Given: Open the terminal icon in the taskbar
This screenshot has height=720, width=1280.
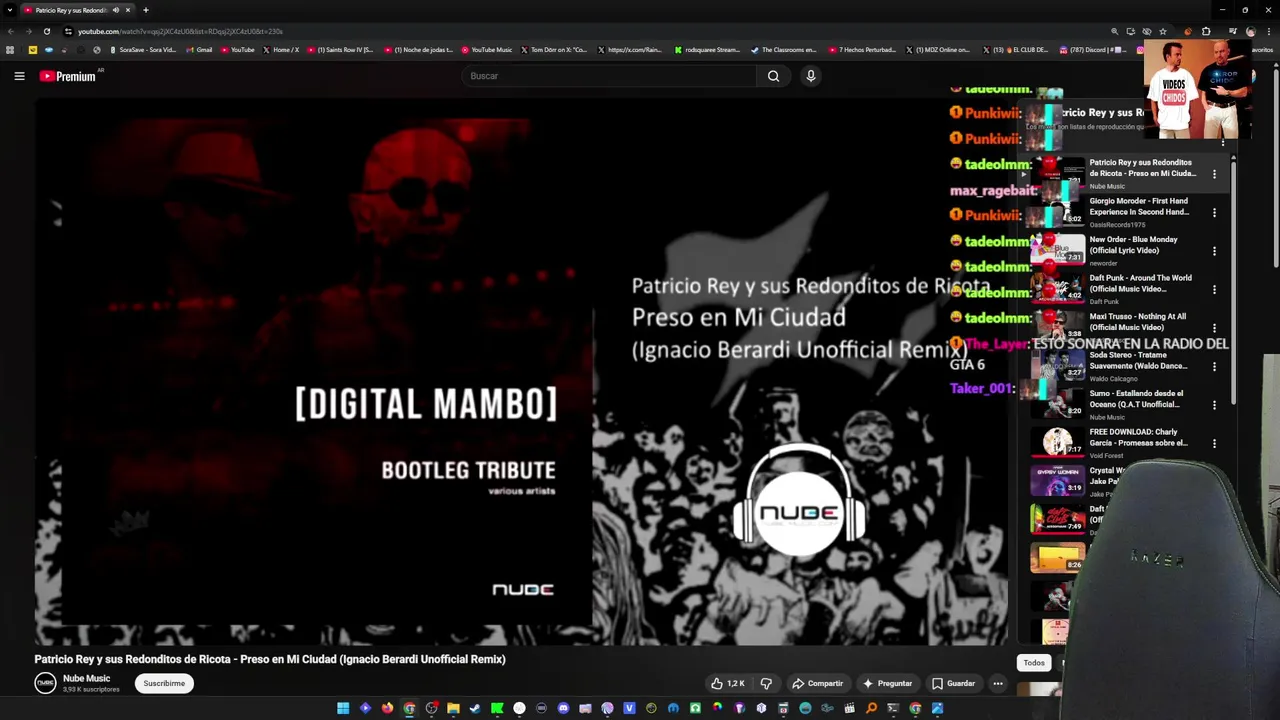Looking at the screenshot, I should (x=892, y=708).
